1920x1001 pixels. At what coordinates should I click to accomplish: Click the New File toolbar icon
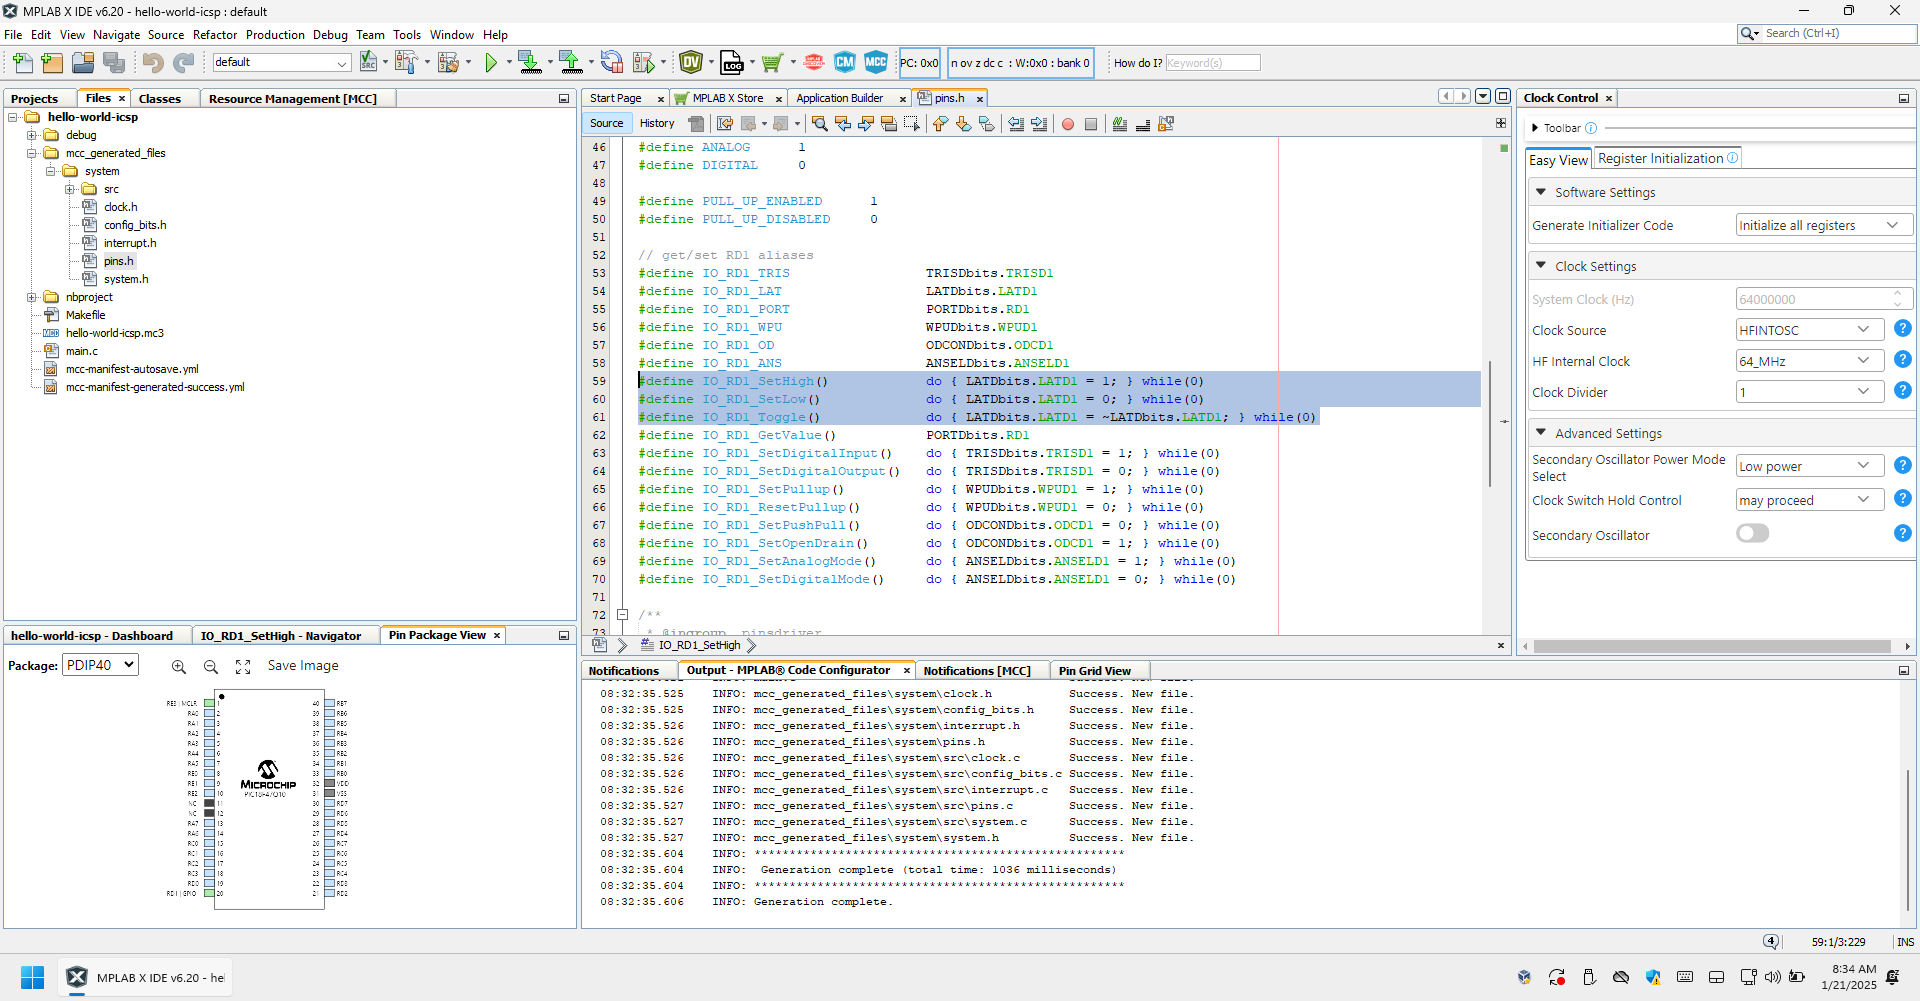click(22, 63)
